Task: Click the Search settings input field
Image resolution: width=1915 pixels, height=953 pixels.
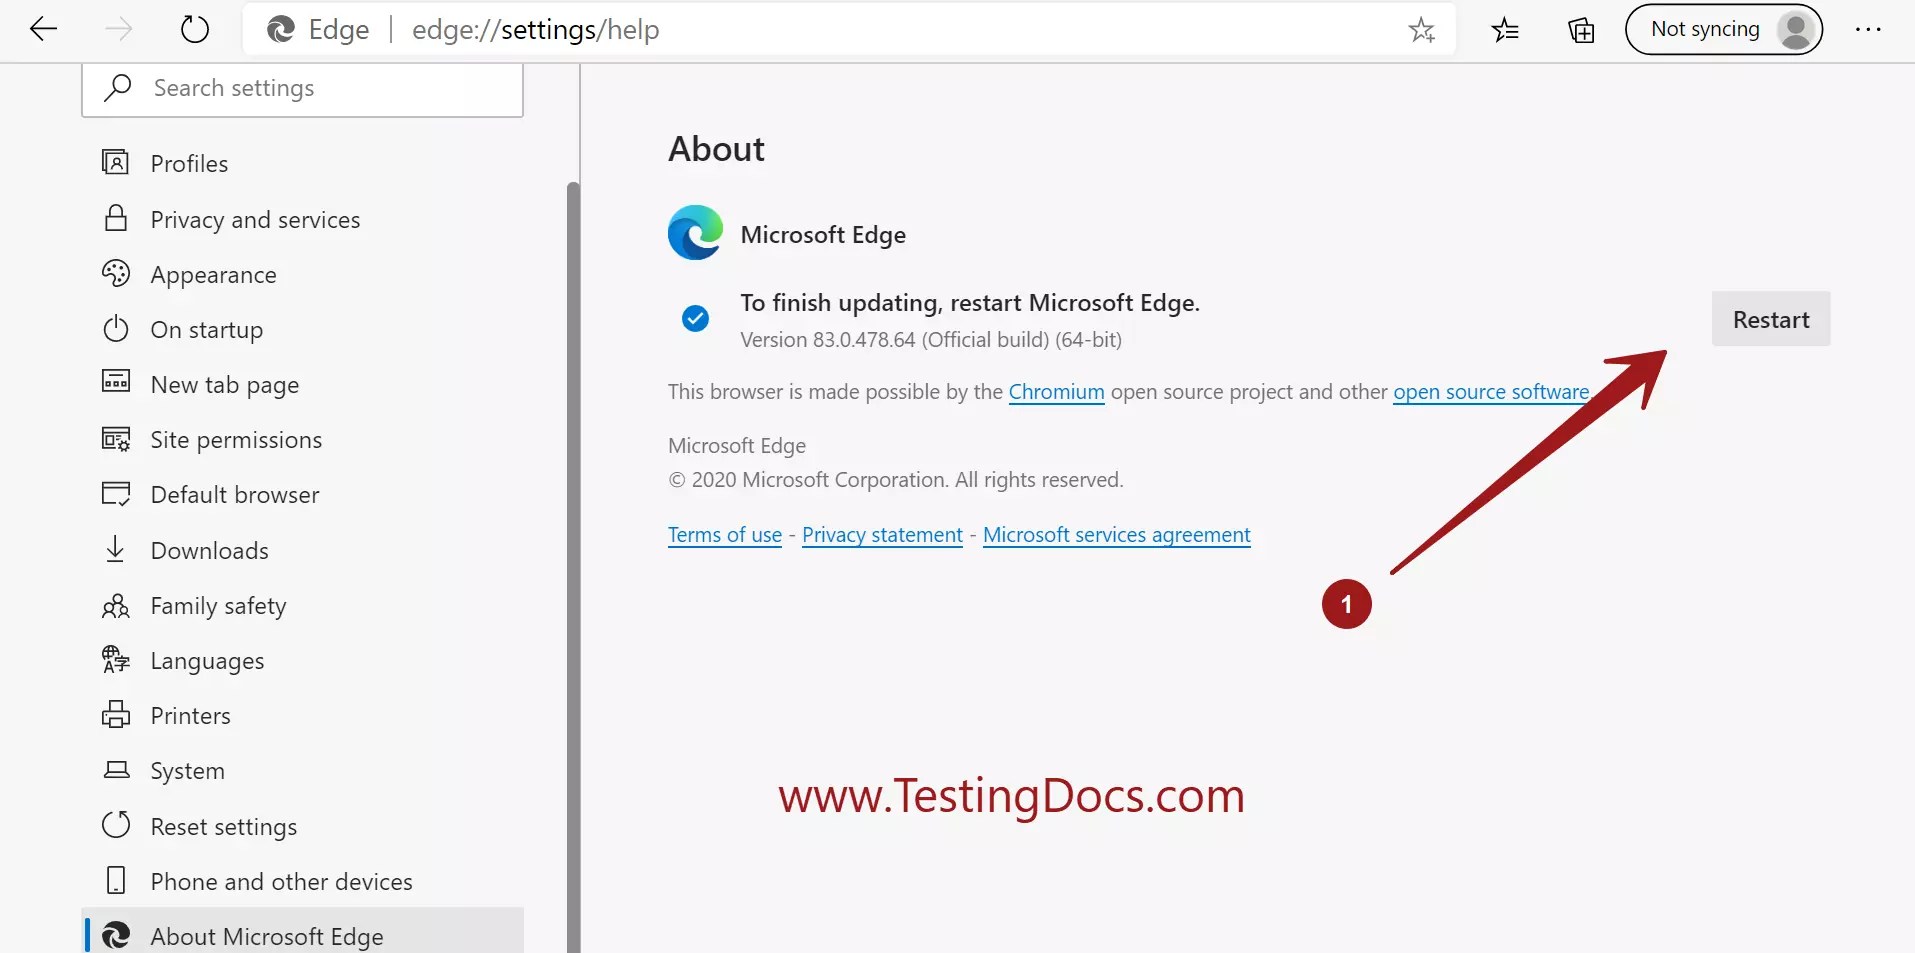Action: (300, 88)
